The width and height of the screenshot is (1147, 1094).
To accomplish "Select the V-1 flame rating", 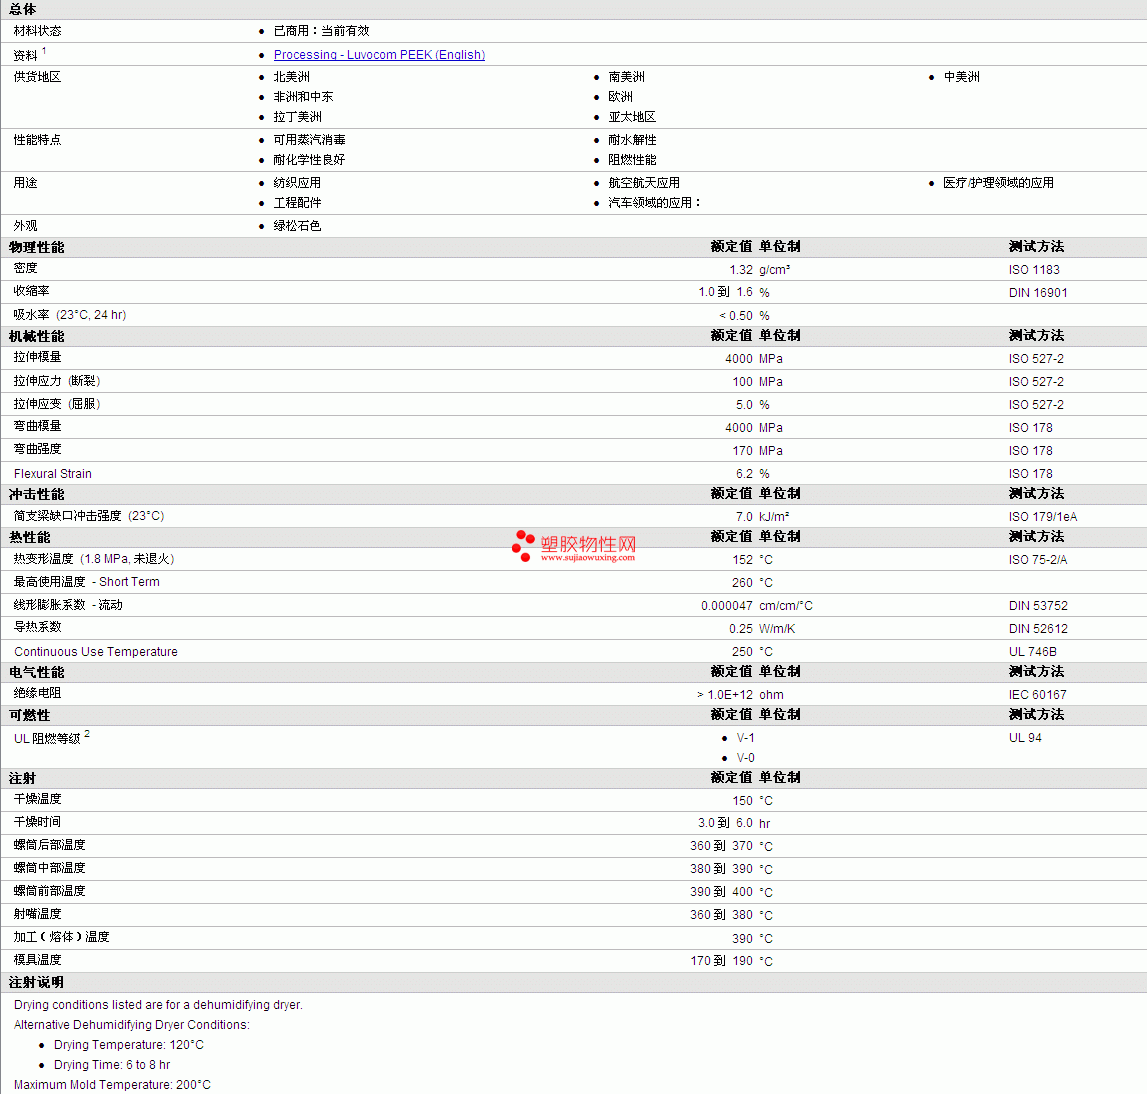I will (x=745, y=738).
